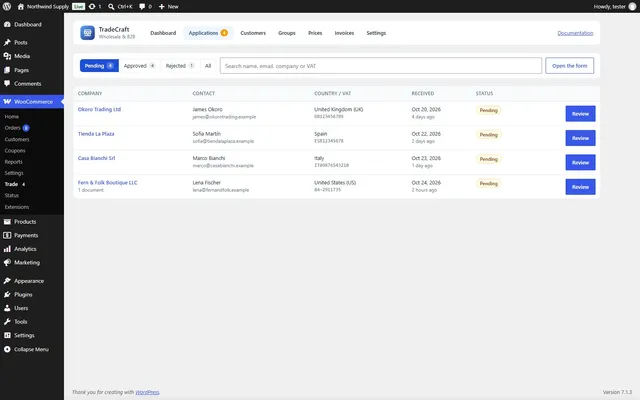Viewport: 640px width, 400px height.
Task: Open WooCommerce Home submenu
Action: [x=12, y=117]
